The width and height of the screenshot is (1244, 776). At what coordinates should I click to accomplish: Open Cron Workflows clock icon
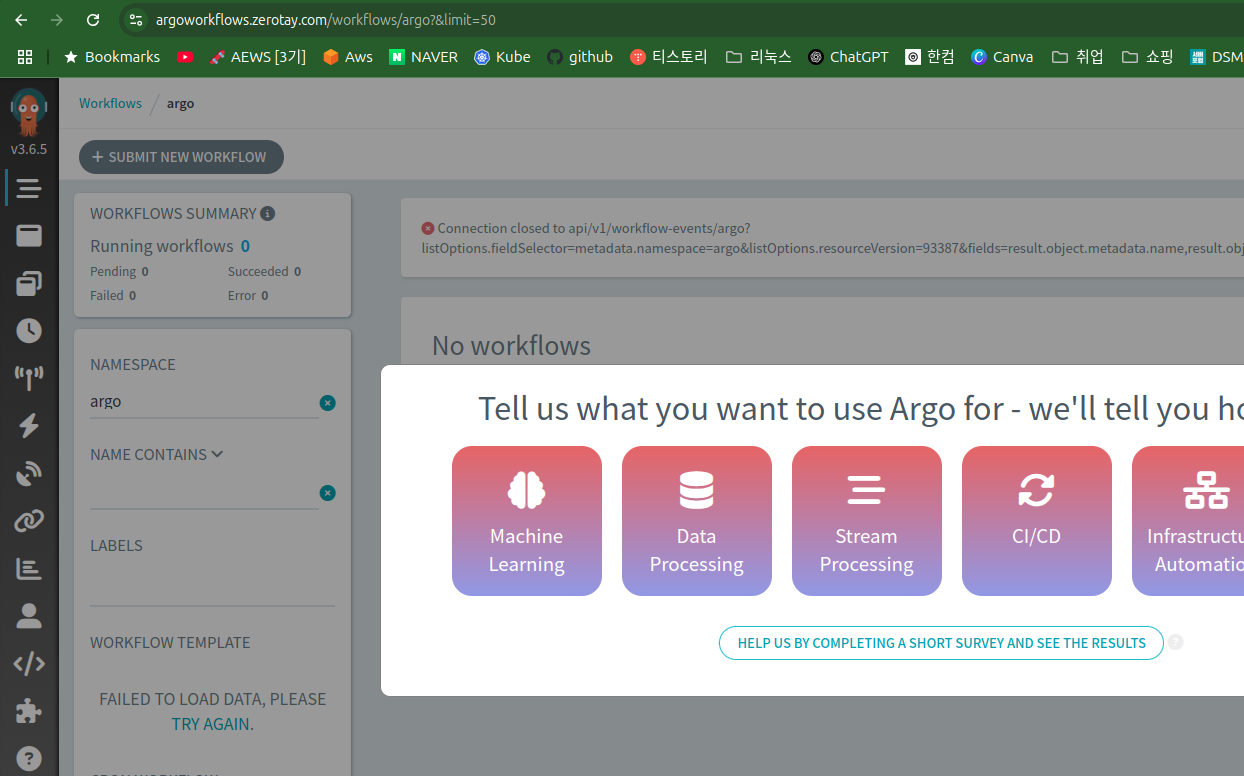pyautogui.click(x=29, y=331)
